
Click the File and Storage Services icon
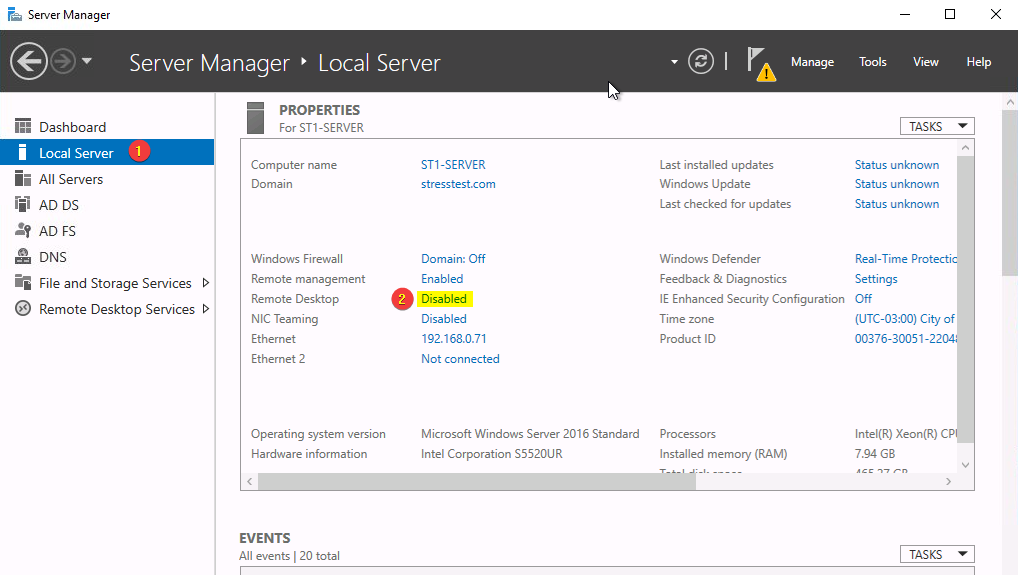23,282
